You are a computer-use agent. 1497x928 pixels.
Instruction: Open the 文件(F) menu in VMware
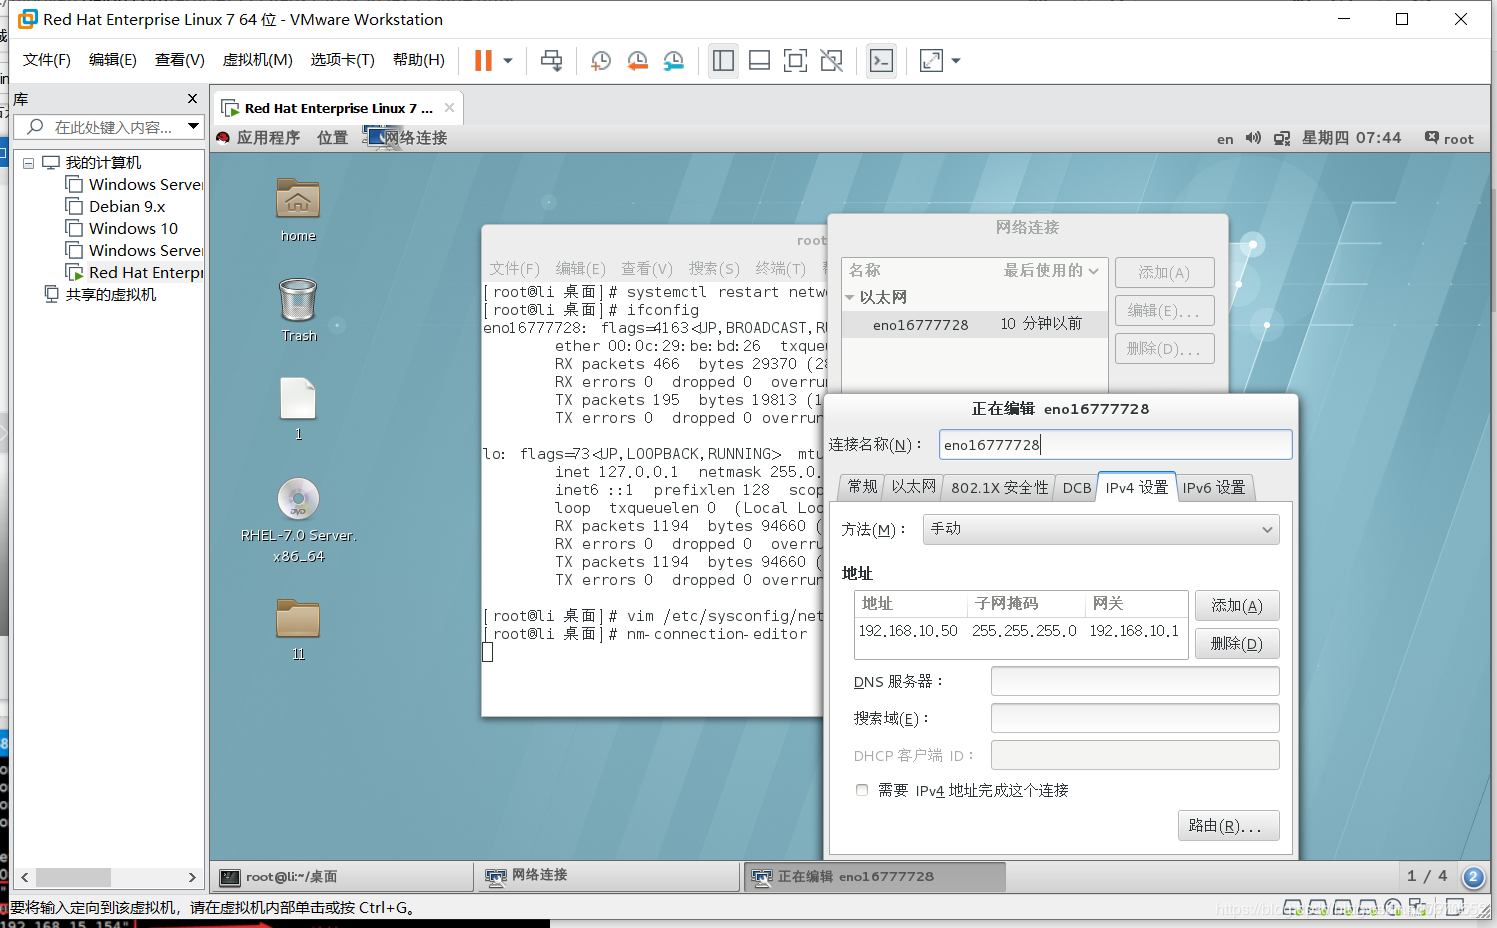click(47, 60)
